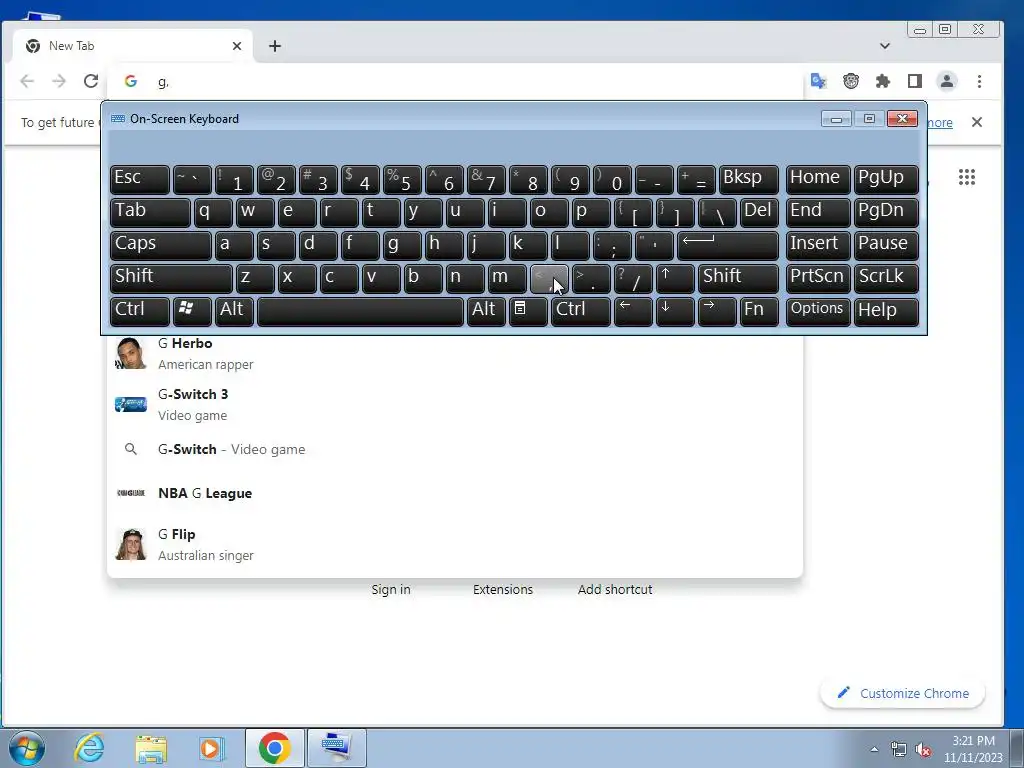The width and height of the screenshot is (1024, 768).
Task: Toggle the left Ctrl key
Action: click(x=140, y=311)
